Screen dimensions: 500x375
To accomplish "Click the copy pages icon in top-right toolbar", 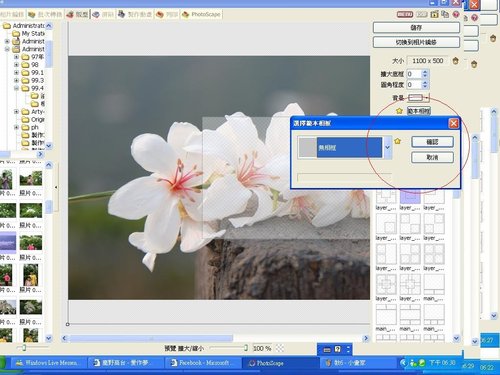I will (445, 14).
